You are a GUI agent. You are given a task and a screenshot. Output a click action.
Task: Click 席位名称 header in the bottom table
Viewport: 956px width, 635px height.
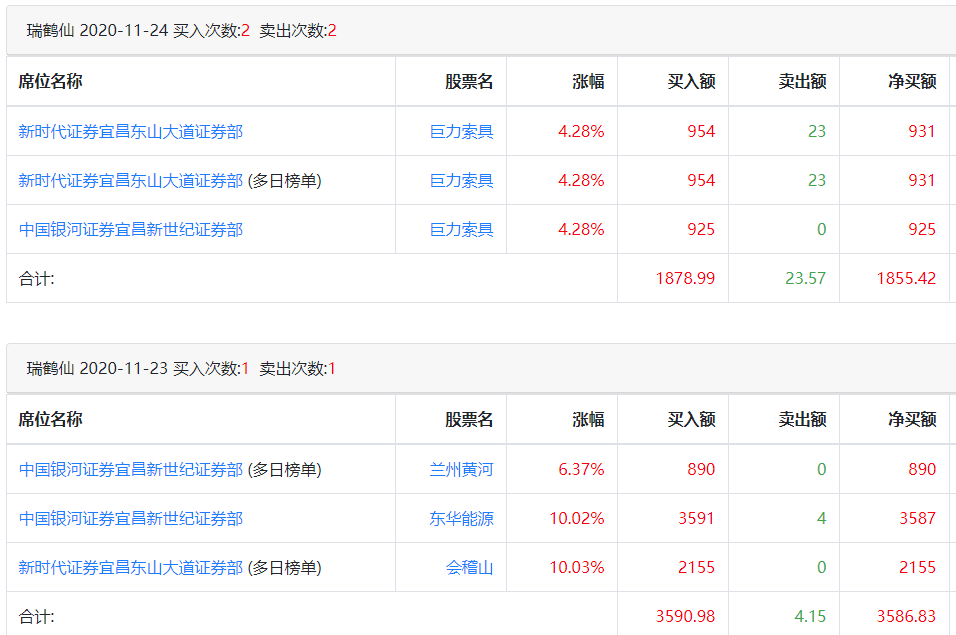tap(50, 419)
